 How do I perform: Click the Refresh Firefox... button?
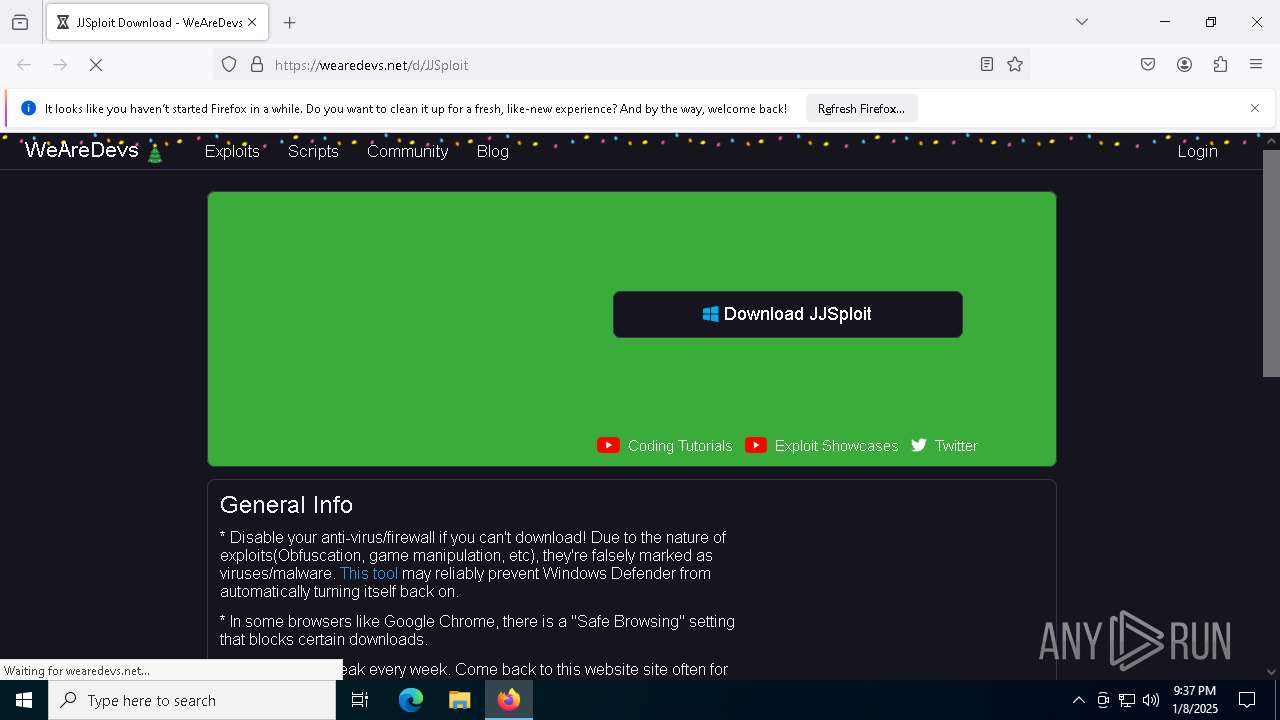coord(861,109)
